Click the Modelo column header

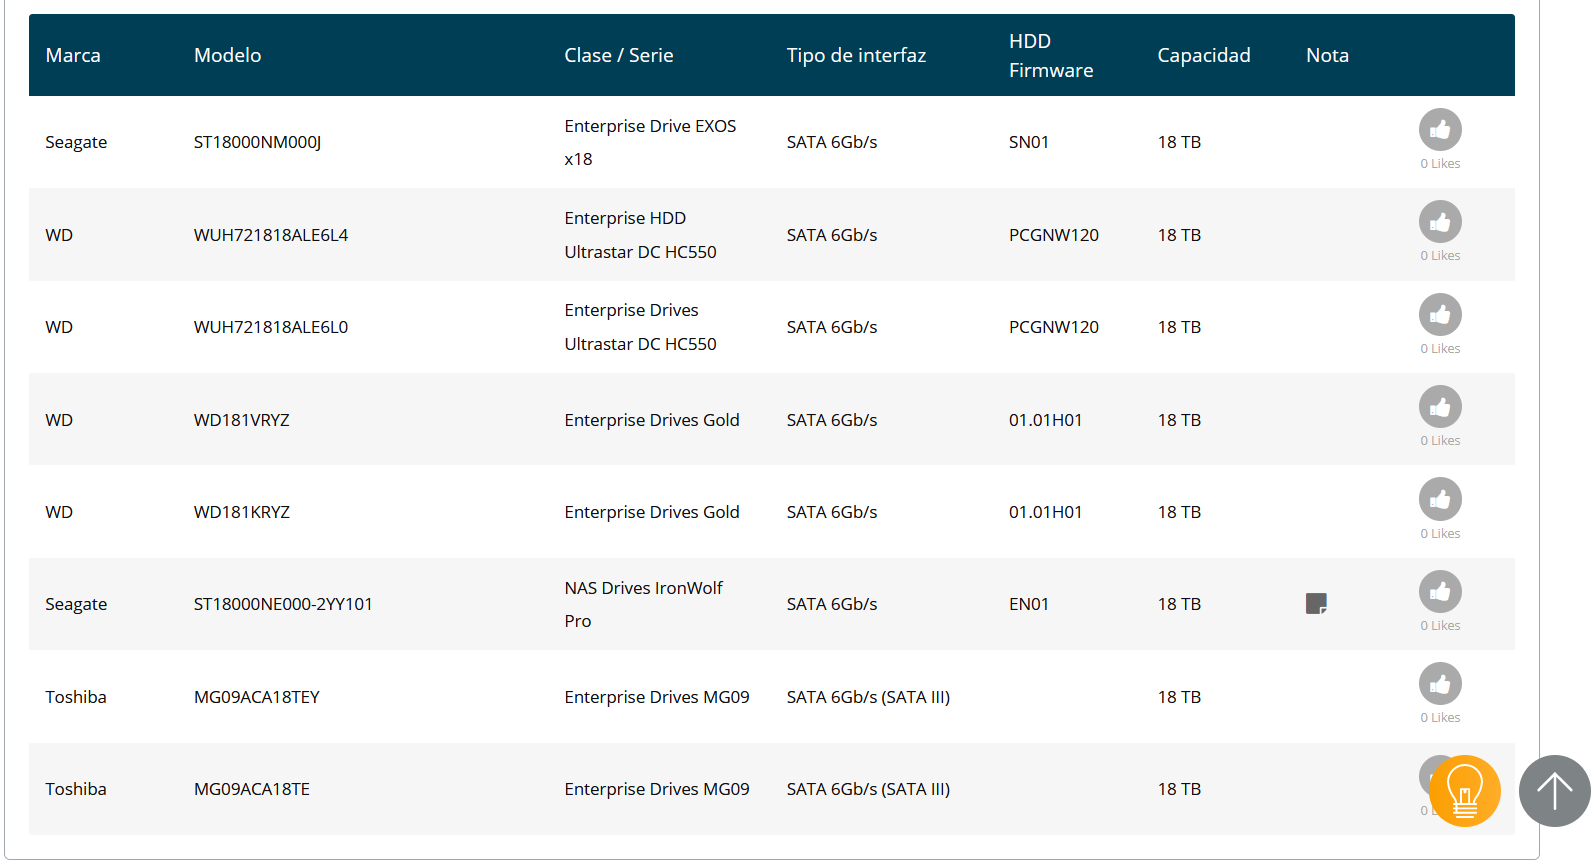pos(227,55)
